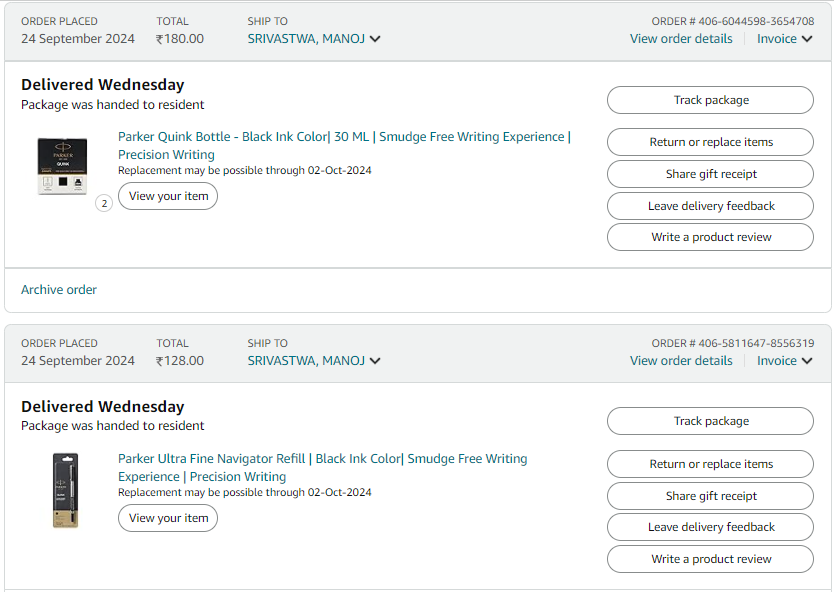Write a product review for Navigator Refill
The width and height of the screenshot is (834, 592).
pos(710,559)
